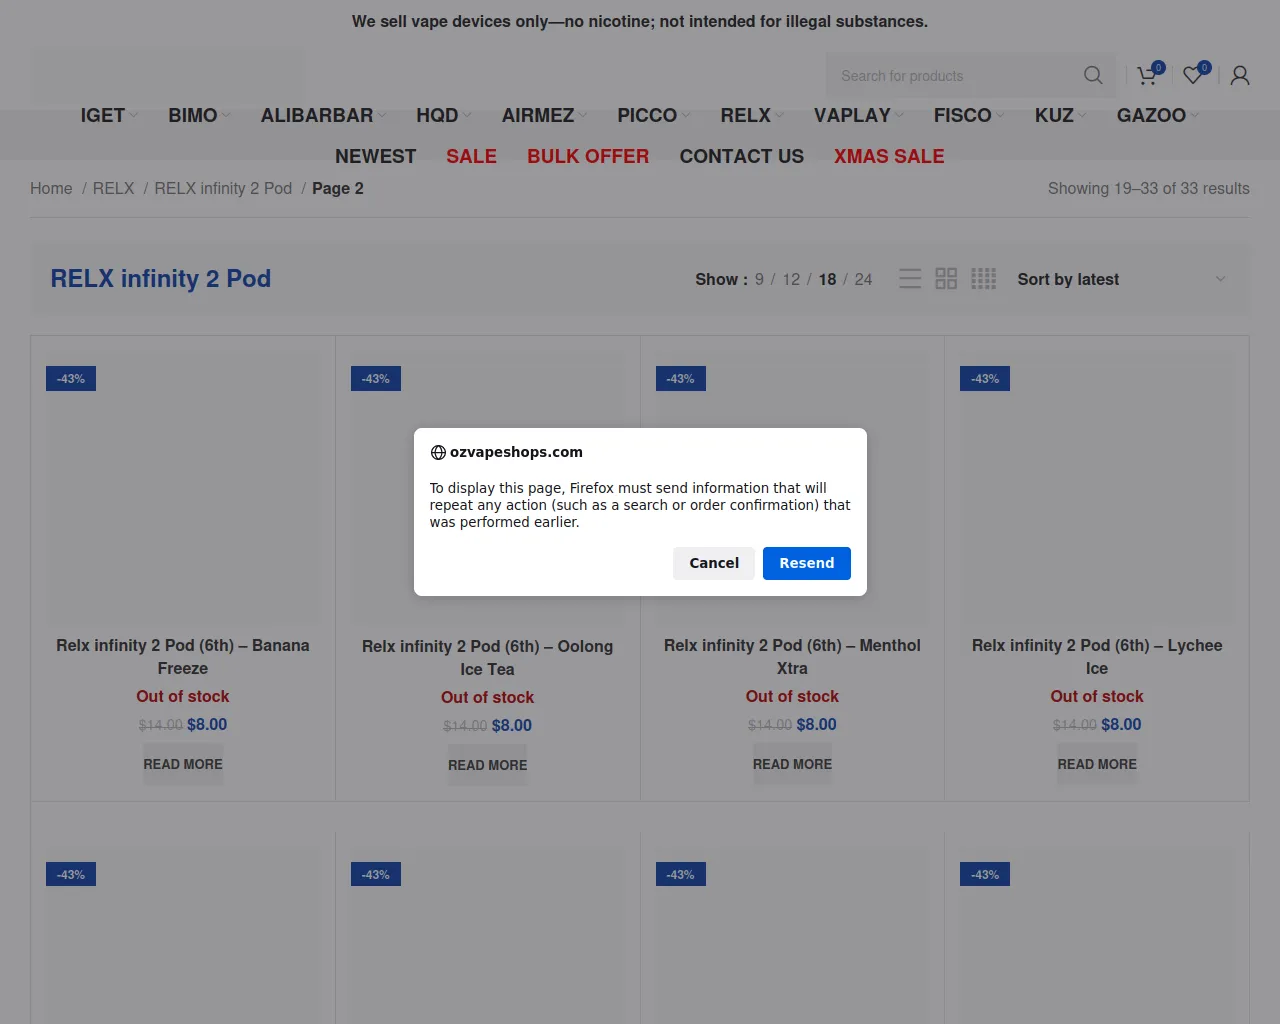Show 24 products per page
Viewport: 1280px width, 1024px height.
coord(863,279)
